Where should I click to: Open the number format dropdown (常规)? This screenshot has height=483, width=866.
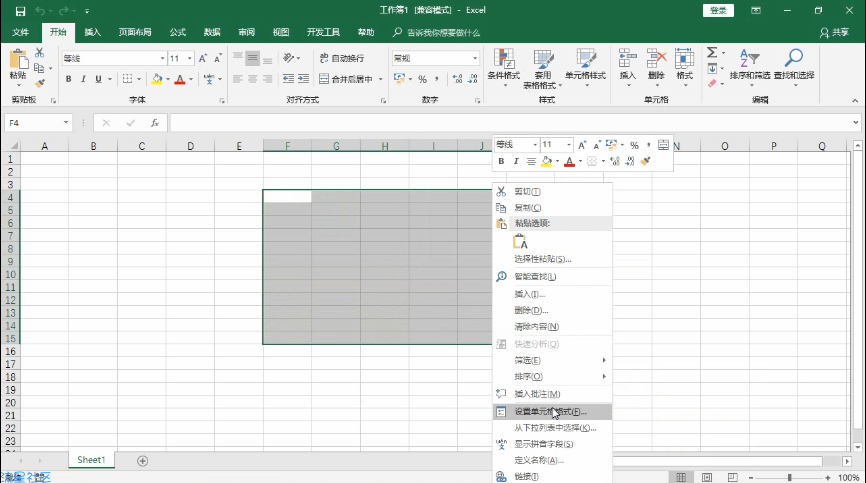[474, 58]
